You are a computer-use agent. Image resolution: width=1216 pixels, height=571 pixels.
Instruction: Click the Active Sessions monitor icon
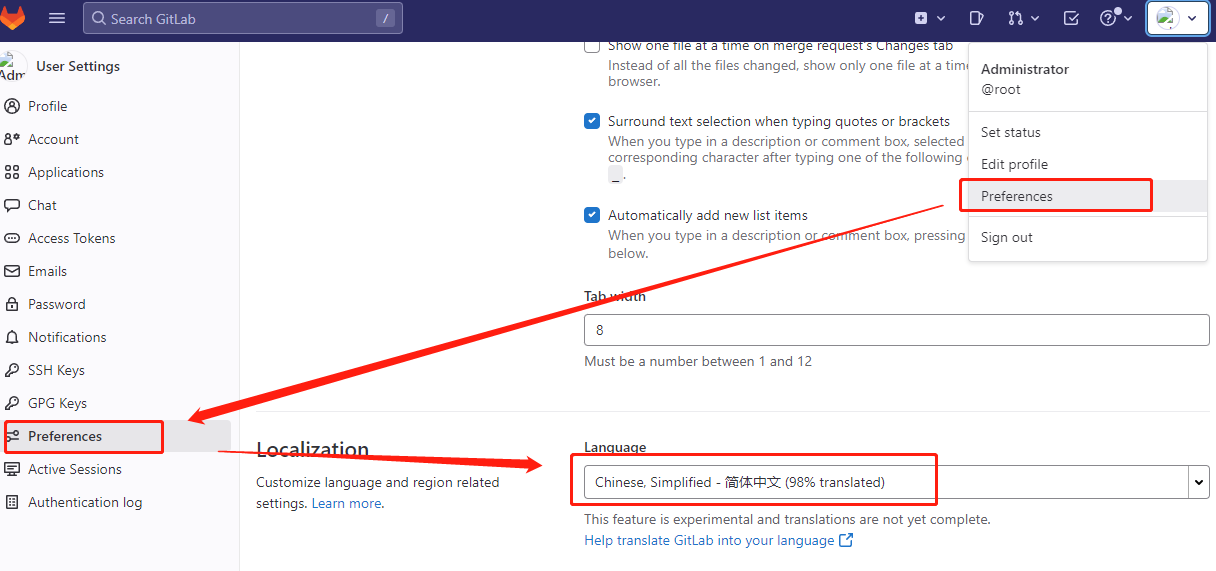pos(12,469)
